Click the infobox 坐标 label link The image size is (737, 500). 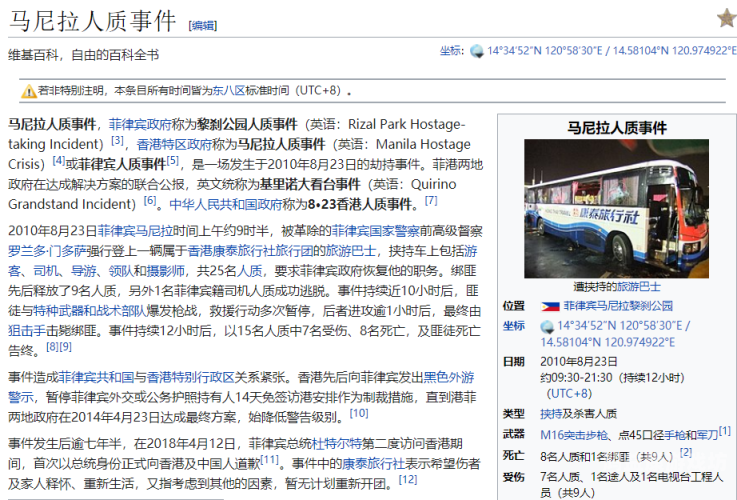coord(513,326)
